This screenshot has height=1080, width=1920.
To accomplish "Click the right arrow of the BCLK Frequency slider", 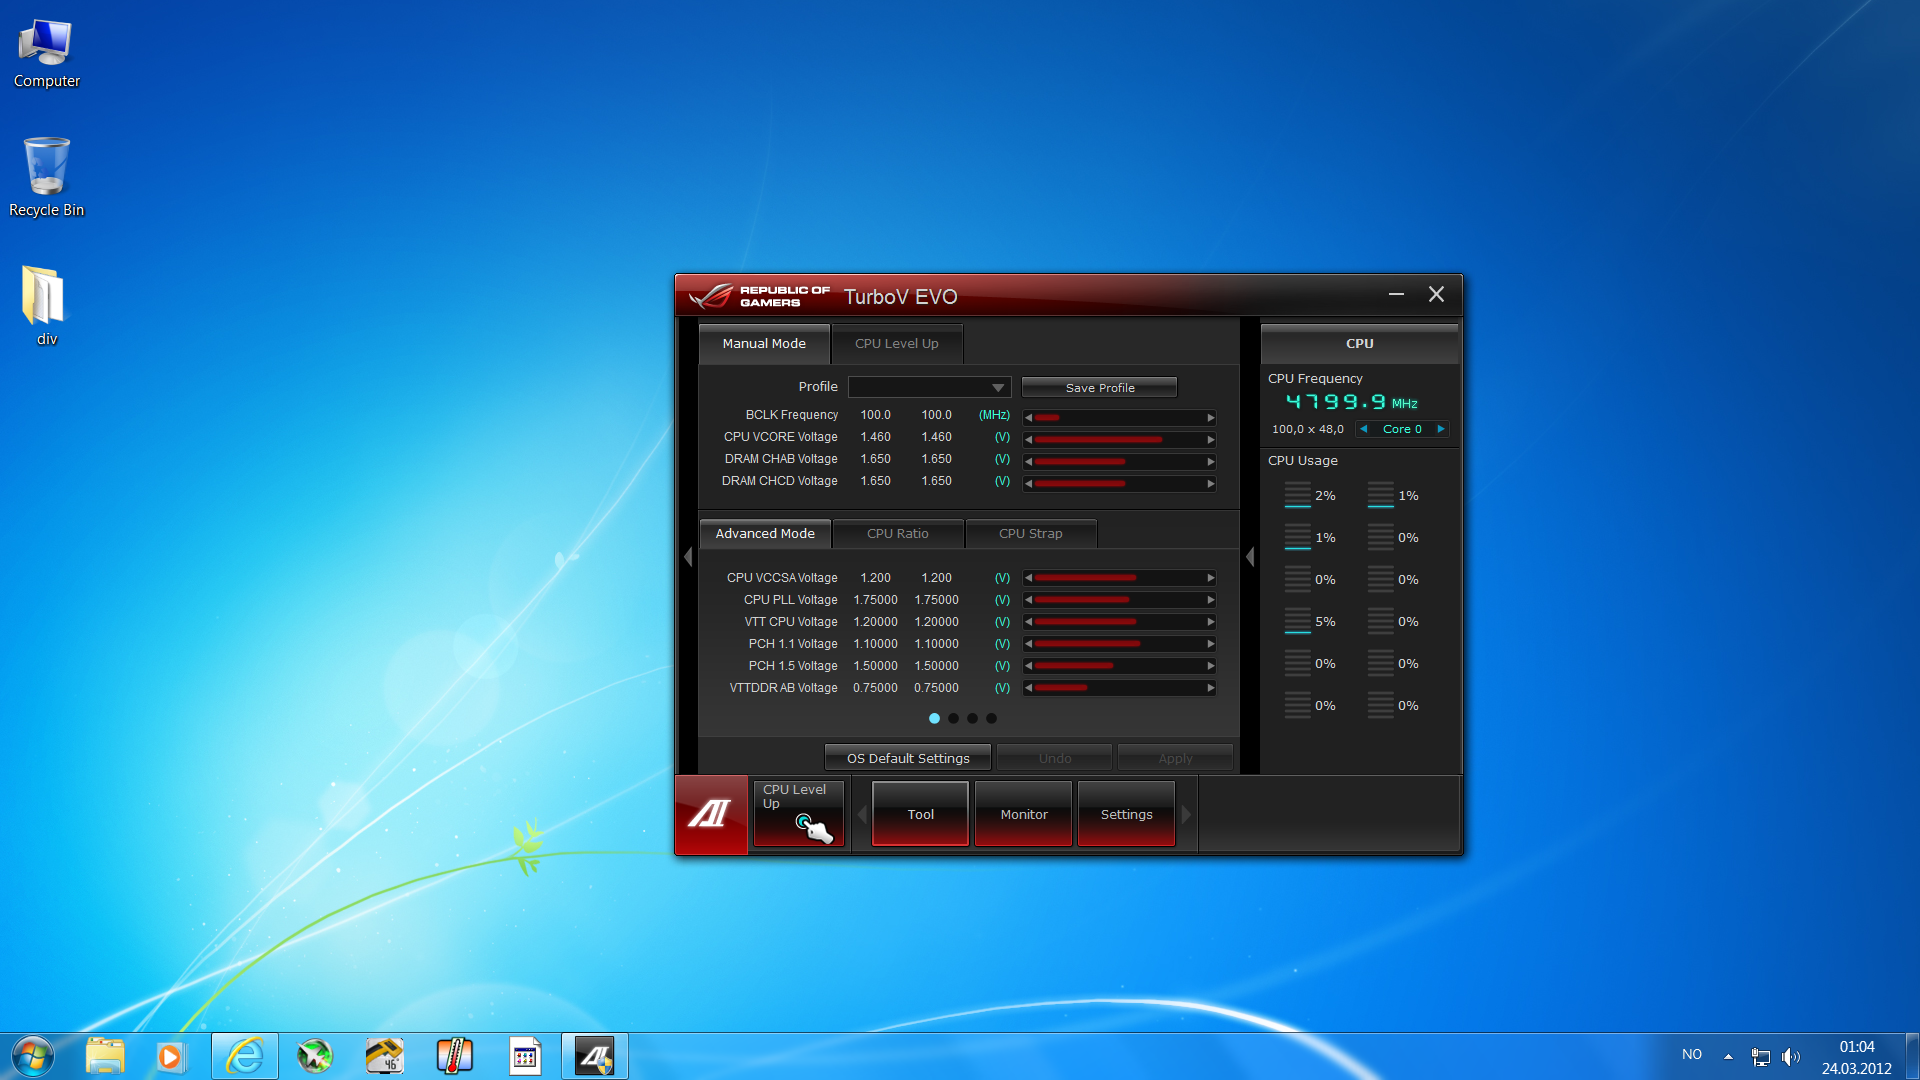I will click(1210, 417).
